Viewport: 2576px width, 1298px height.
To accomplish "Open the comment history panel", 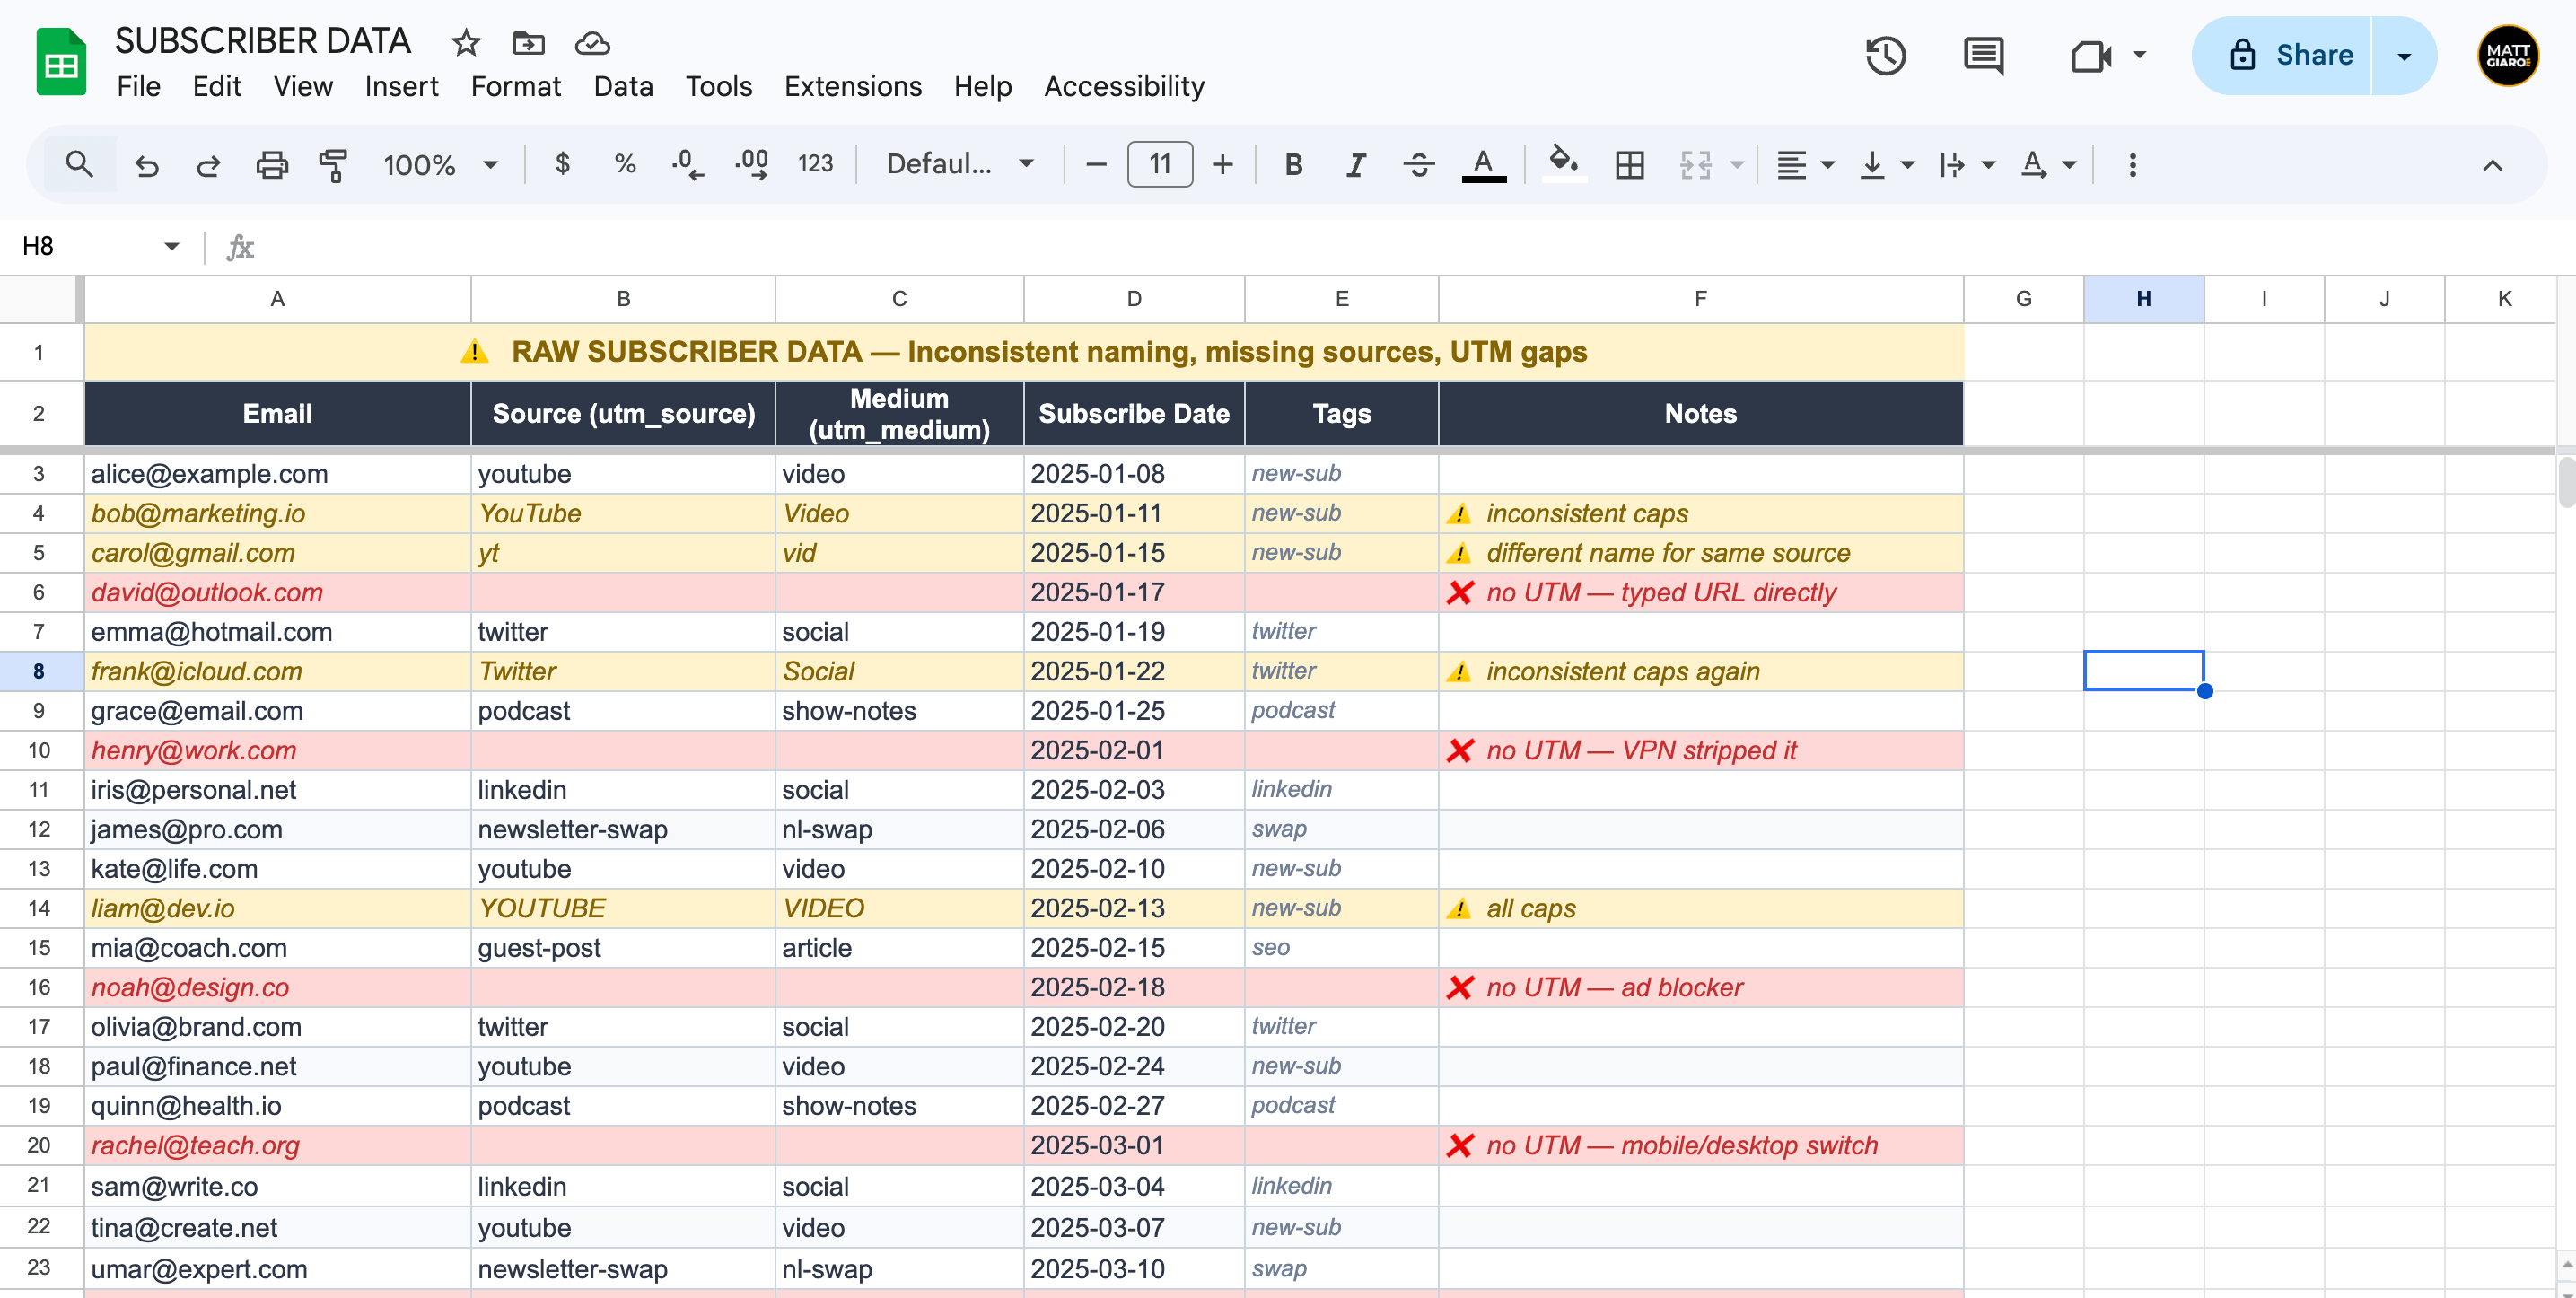I will click(x=1983, y=56).
